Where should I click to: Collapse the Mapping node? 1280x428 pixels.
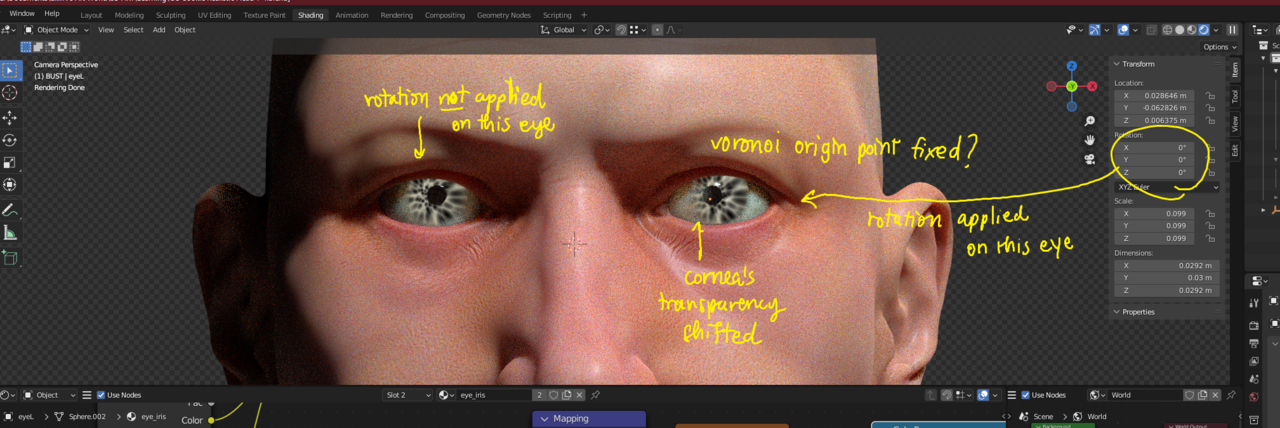pyautogui.click(x=545, y=419)
